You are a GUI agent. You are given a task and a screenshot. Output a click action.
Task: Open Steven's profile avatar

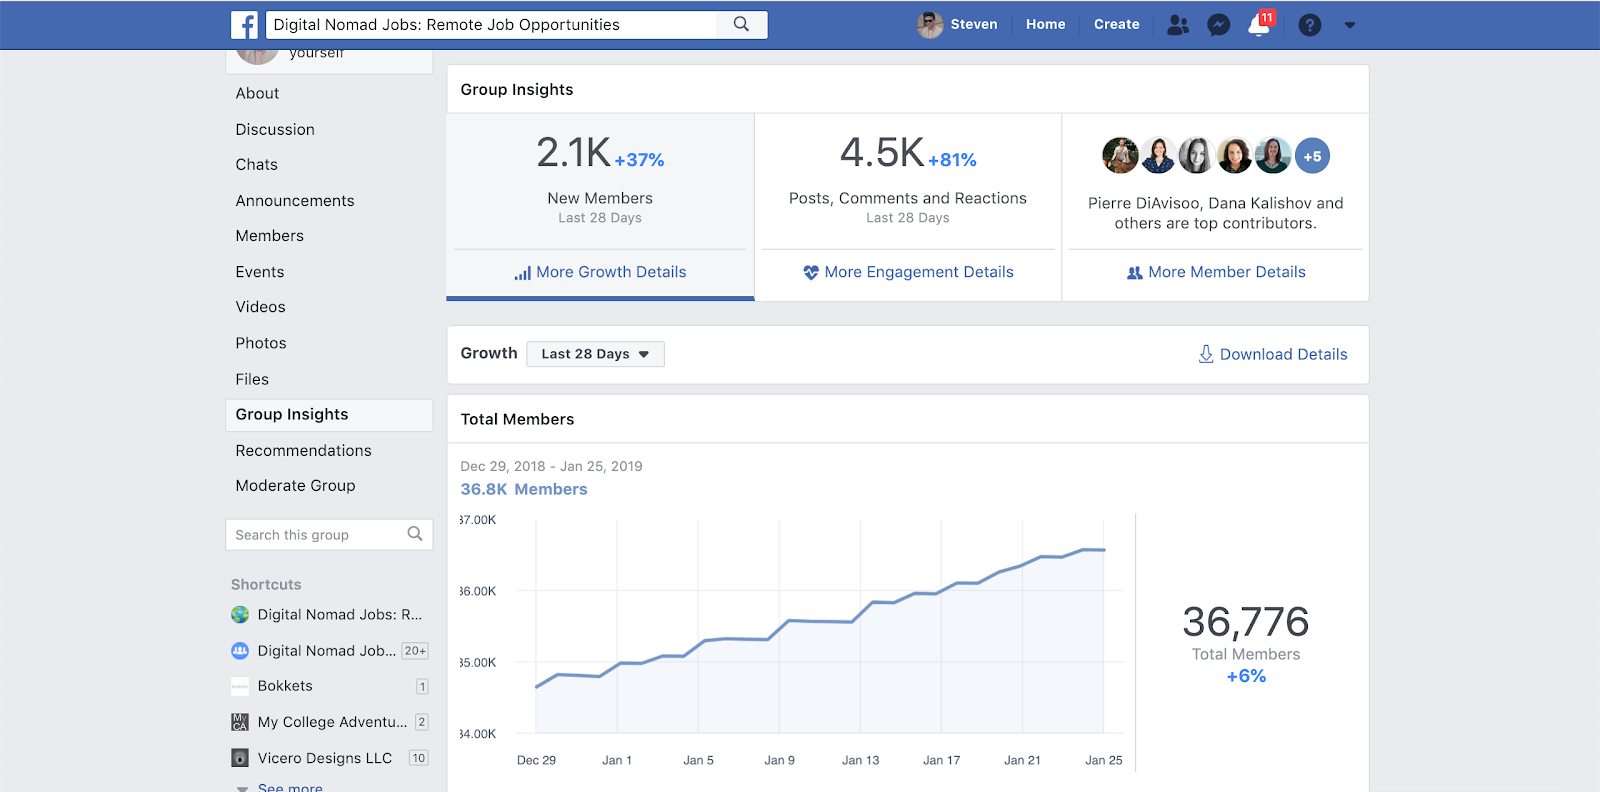930,25
